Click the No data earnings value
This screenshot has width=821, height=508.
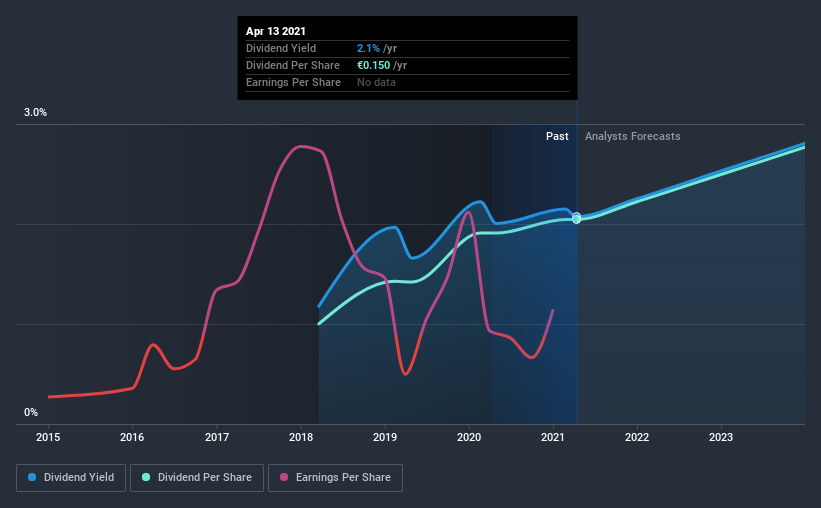pos(376,82)
